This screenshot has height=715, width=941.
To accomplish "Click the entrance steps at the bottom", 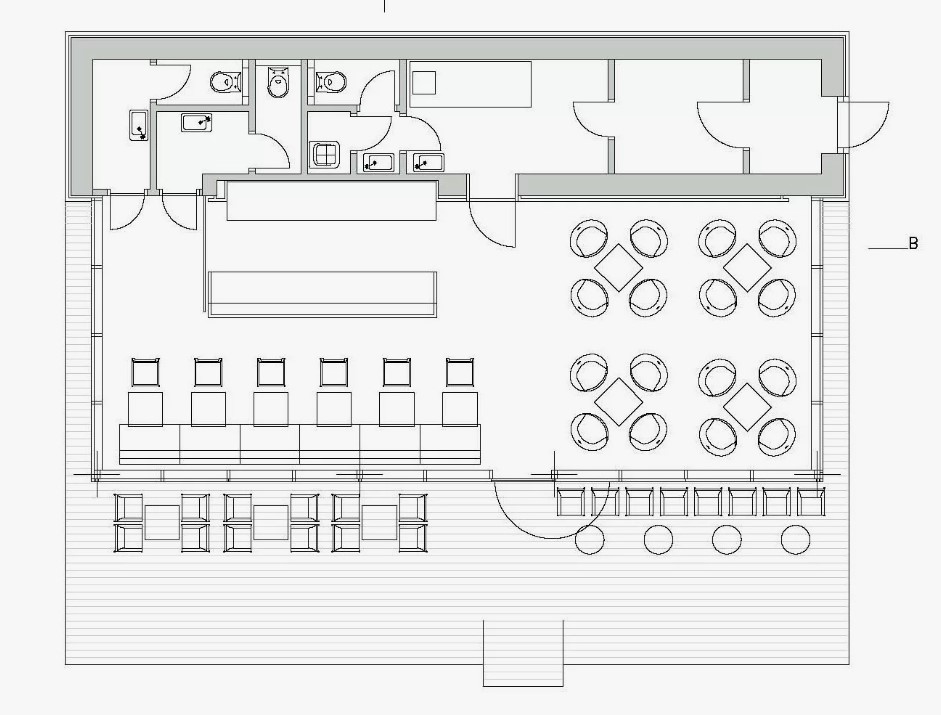I will pos(523,652).
